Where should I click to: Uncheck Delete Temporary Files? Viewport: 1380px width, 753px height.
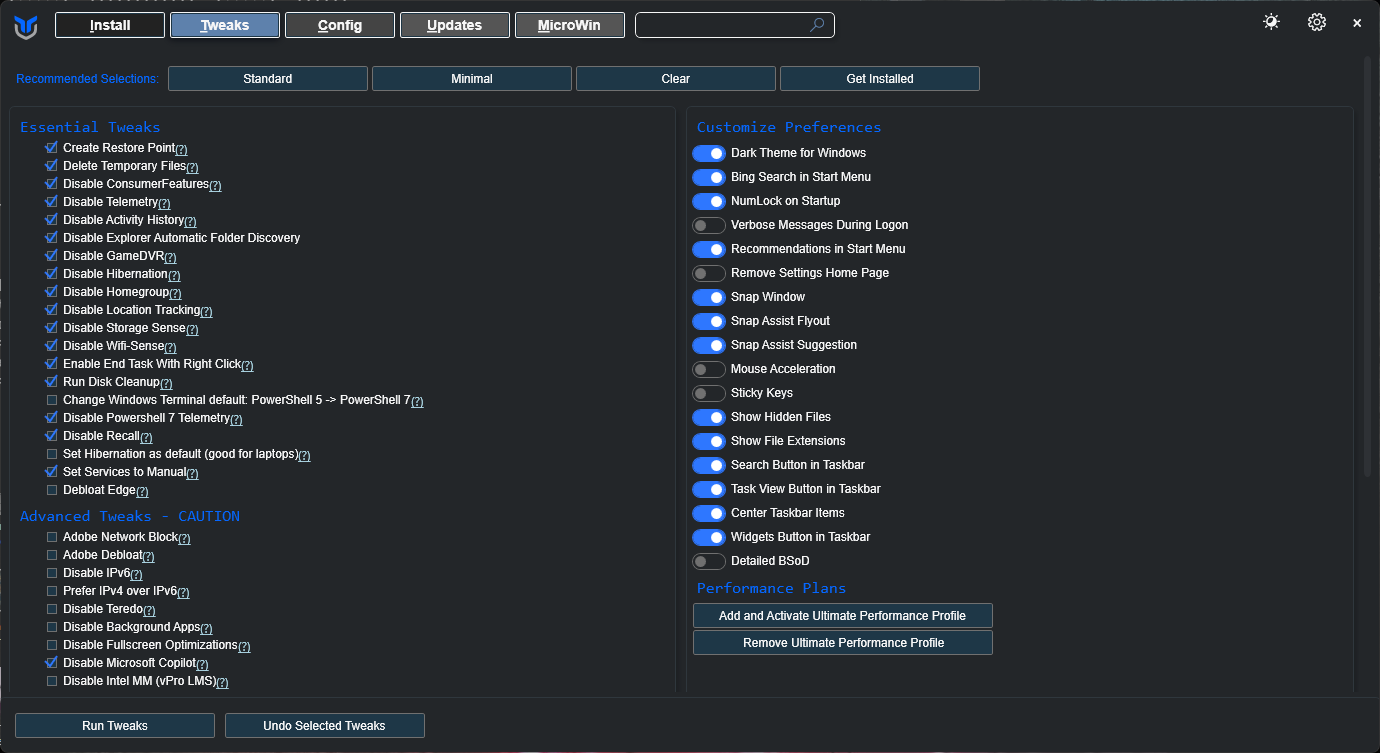point(52,166)
